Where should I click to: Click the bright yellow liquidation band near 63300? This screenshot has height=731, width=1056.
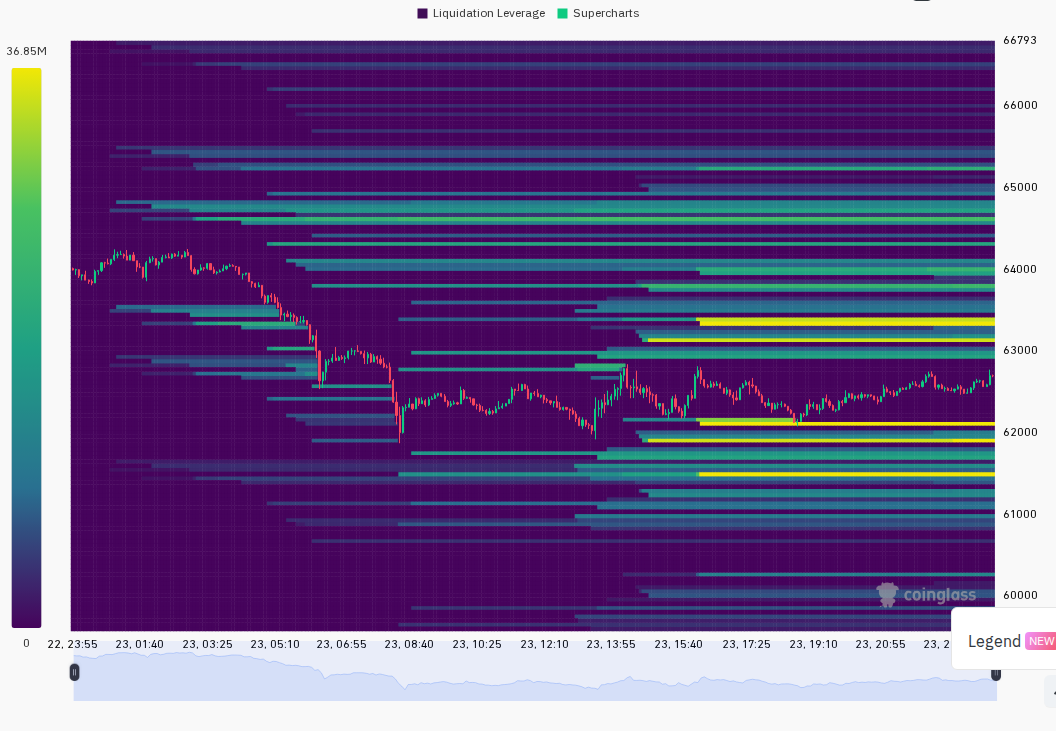847,322
